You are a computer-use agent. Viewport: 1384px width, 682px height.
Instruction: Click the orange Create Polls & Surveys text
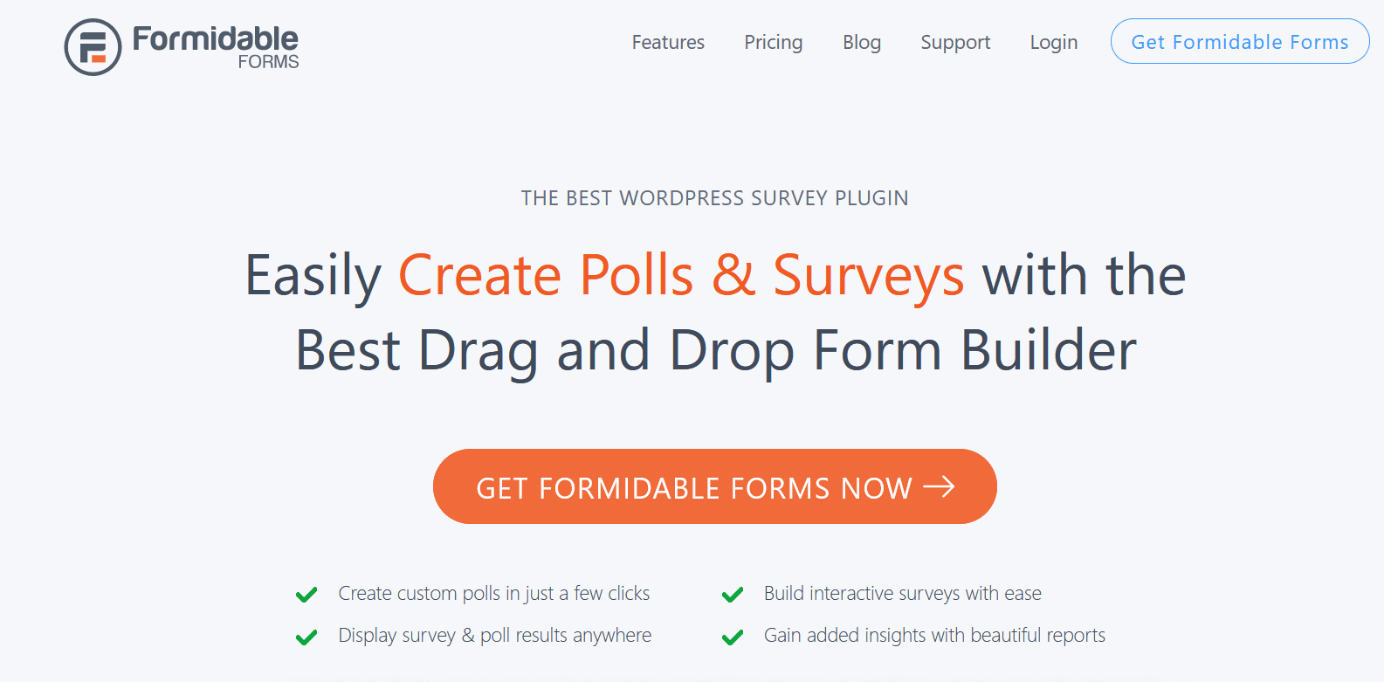pos(682,275)
